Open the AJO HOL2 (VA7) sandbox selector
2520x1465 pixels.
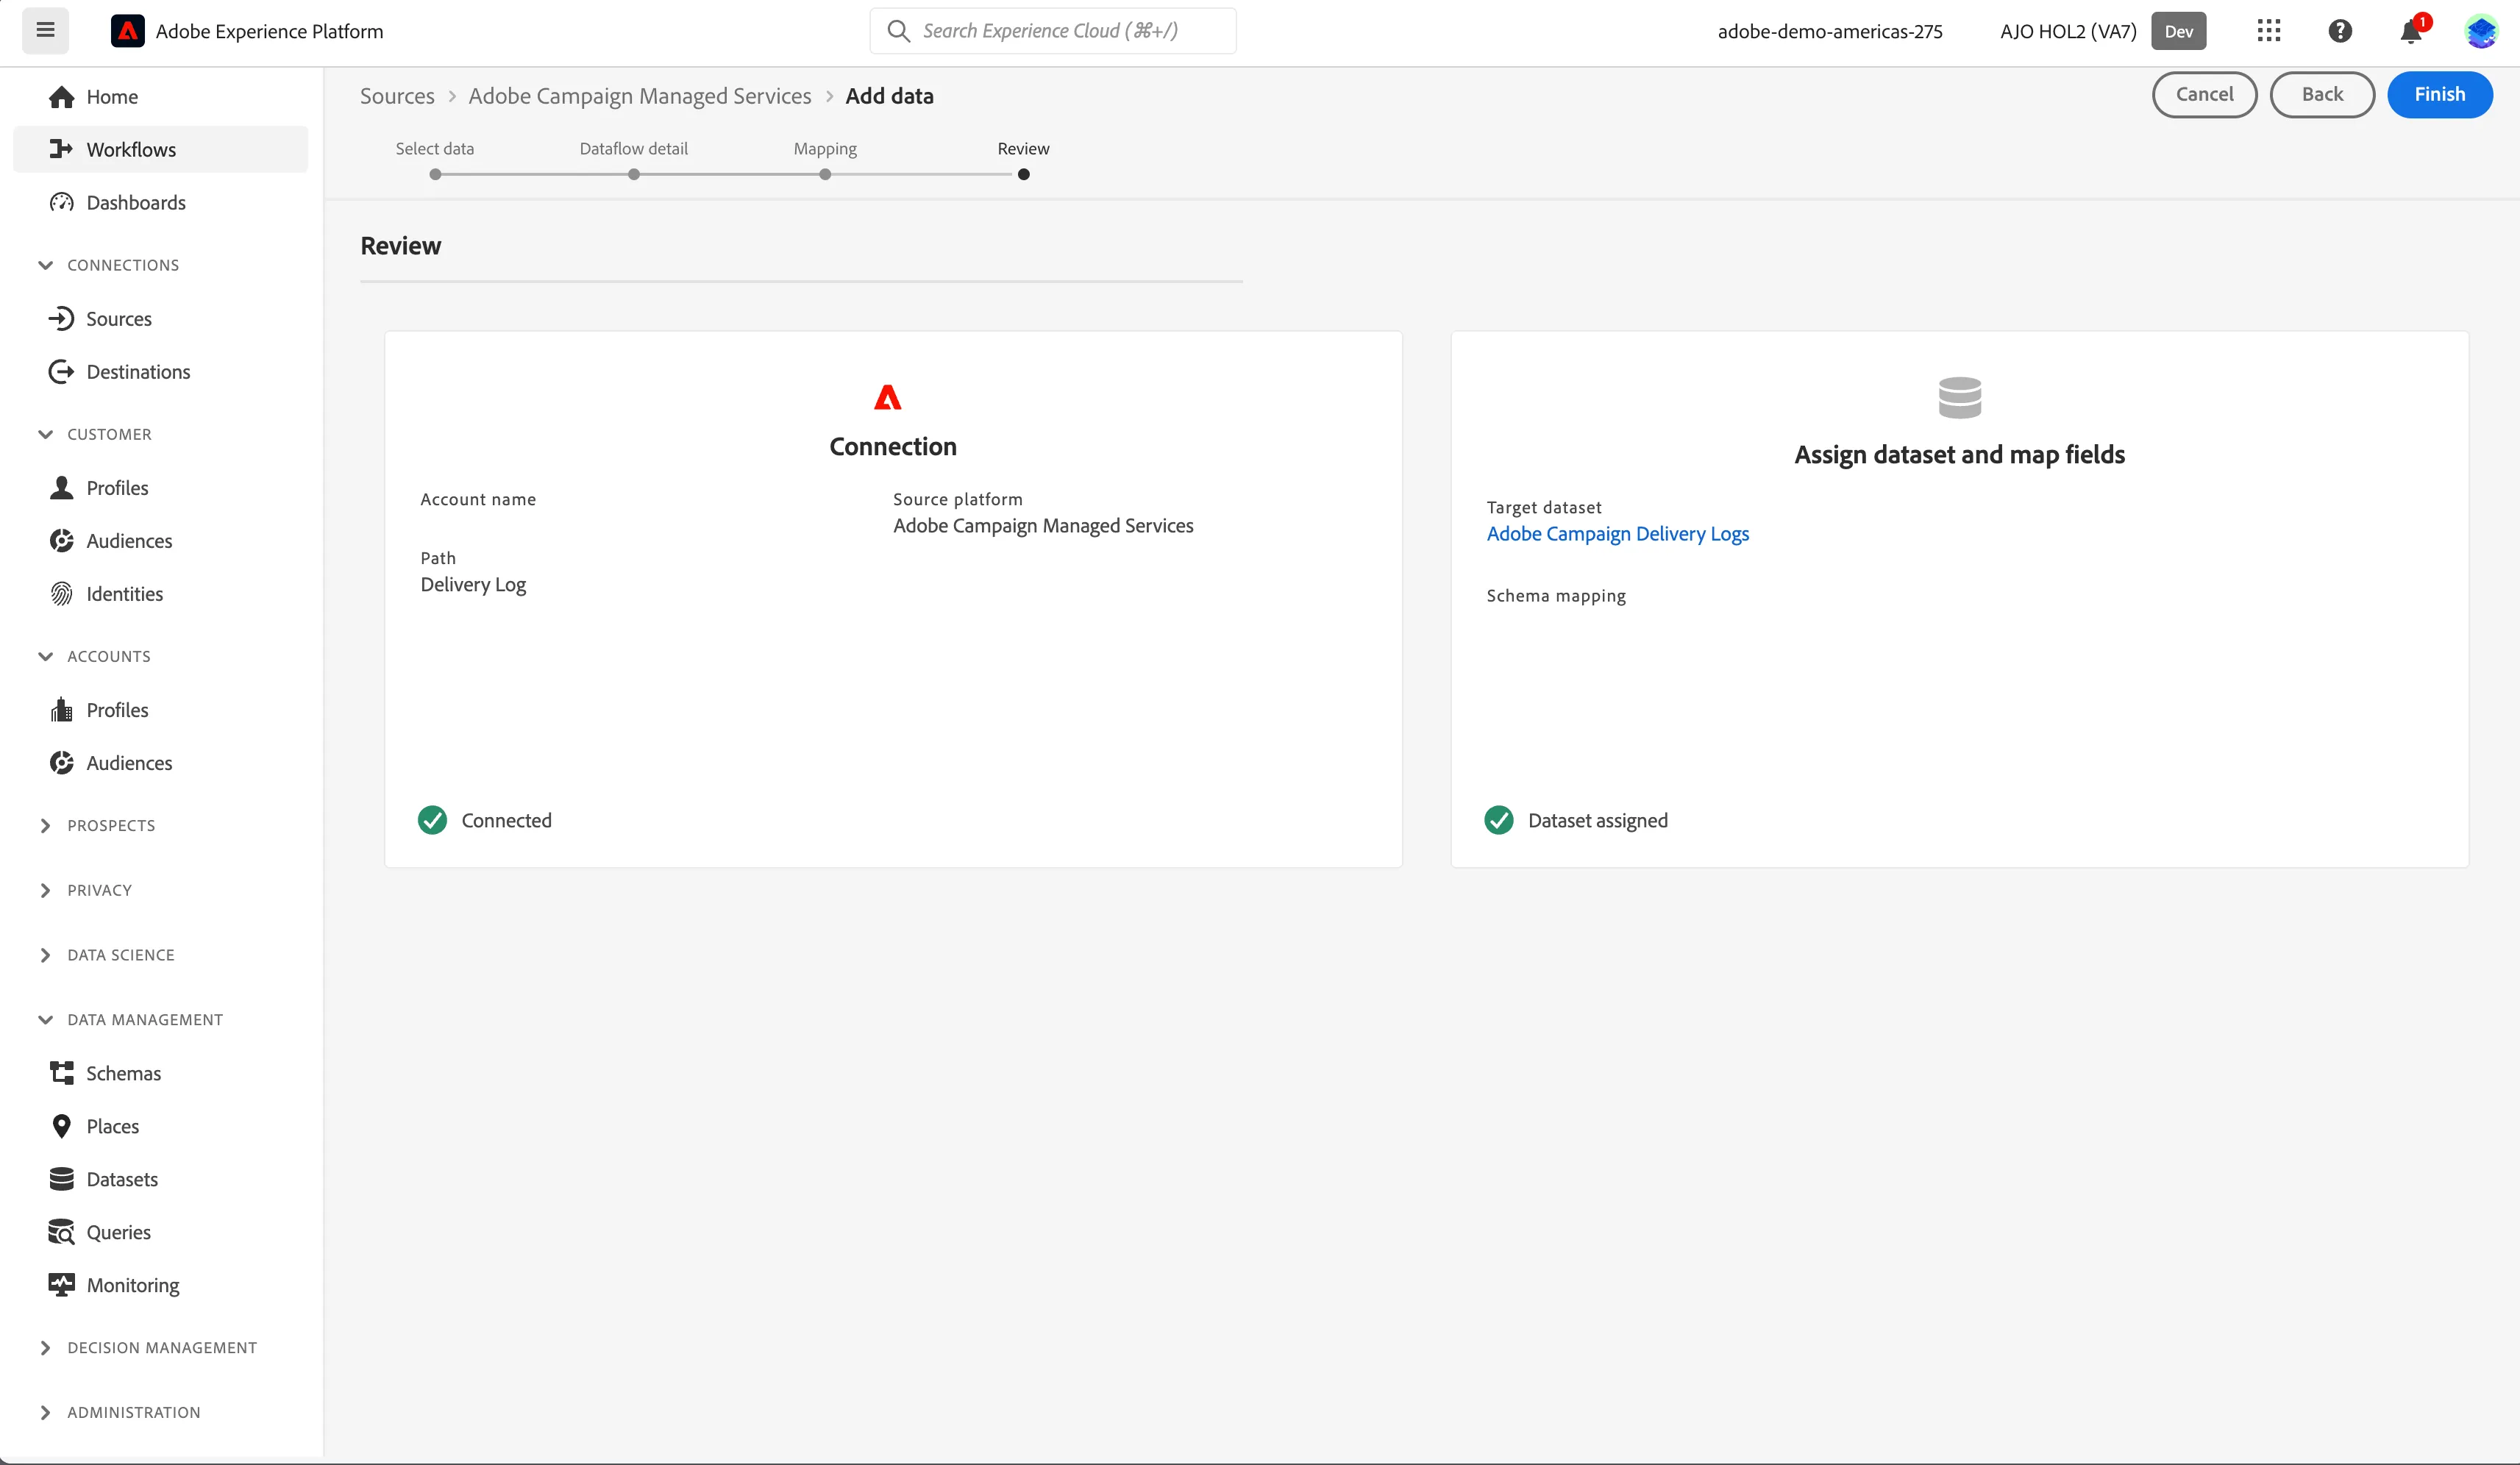(2102, 31)
